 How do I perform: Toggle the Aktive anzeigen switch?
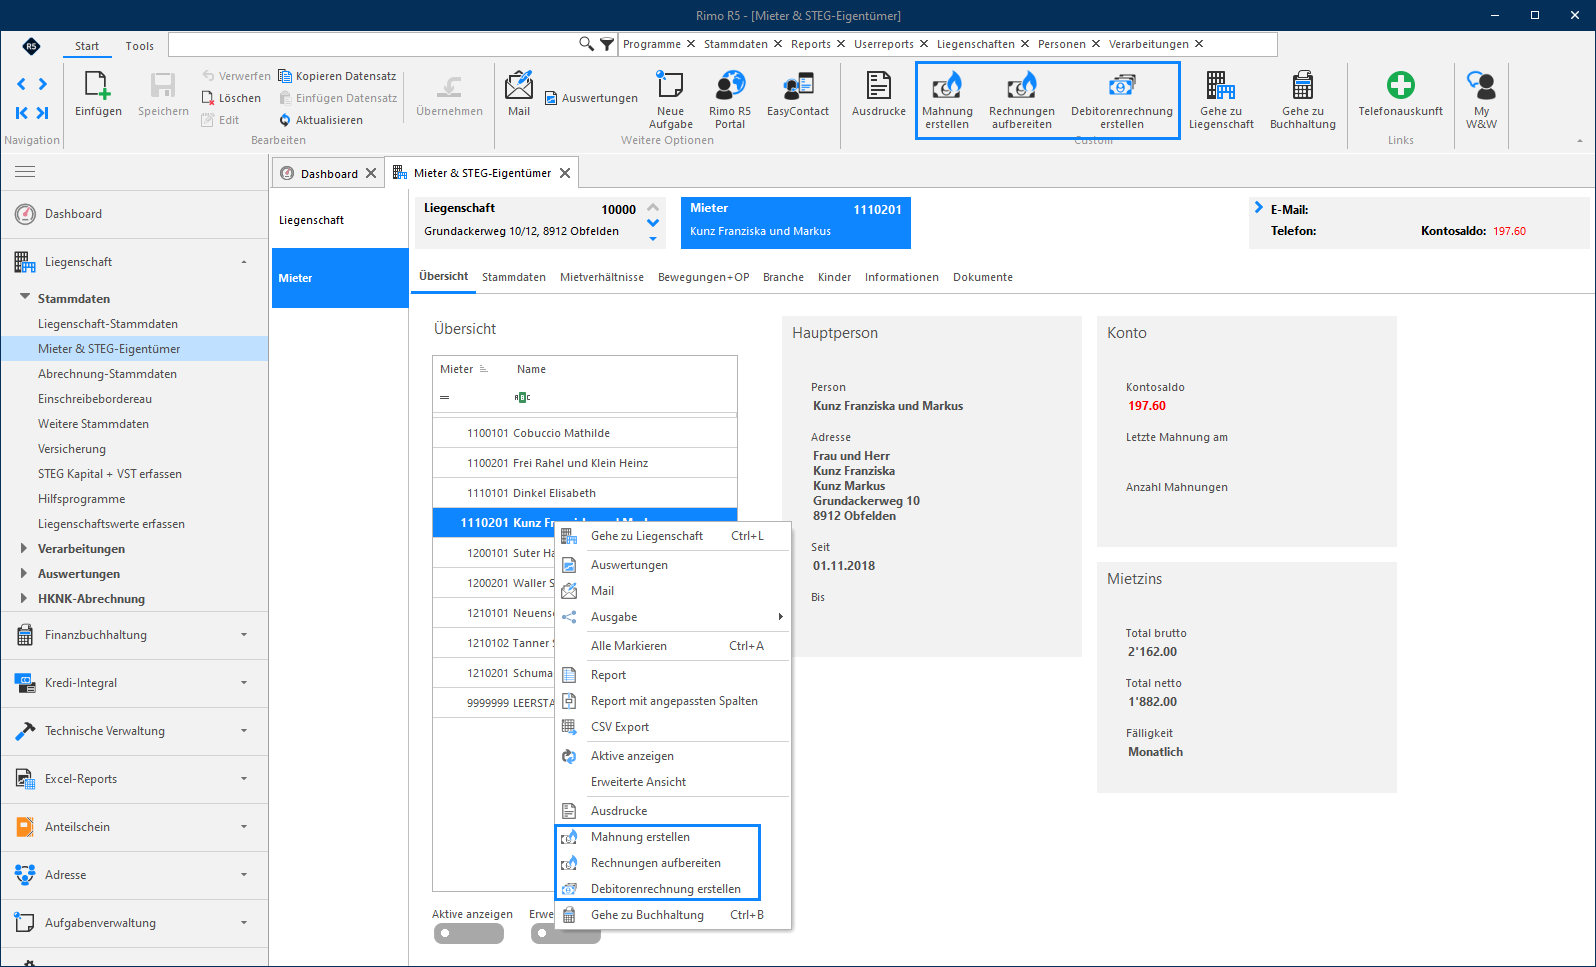click(x=468, y=933)
